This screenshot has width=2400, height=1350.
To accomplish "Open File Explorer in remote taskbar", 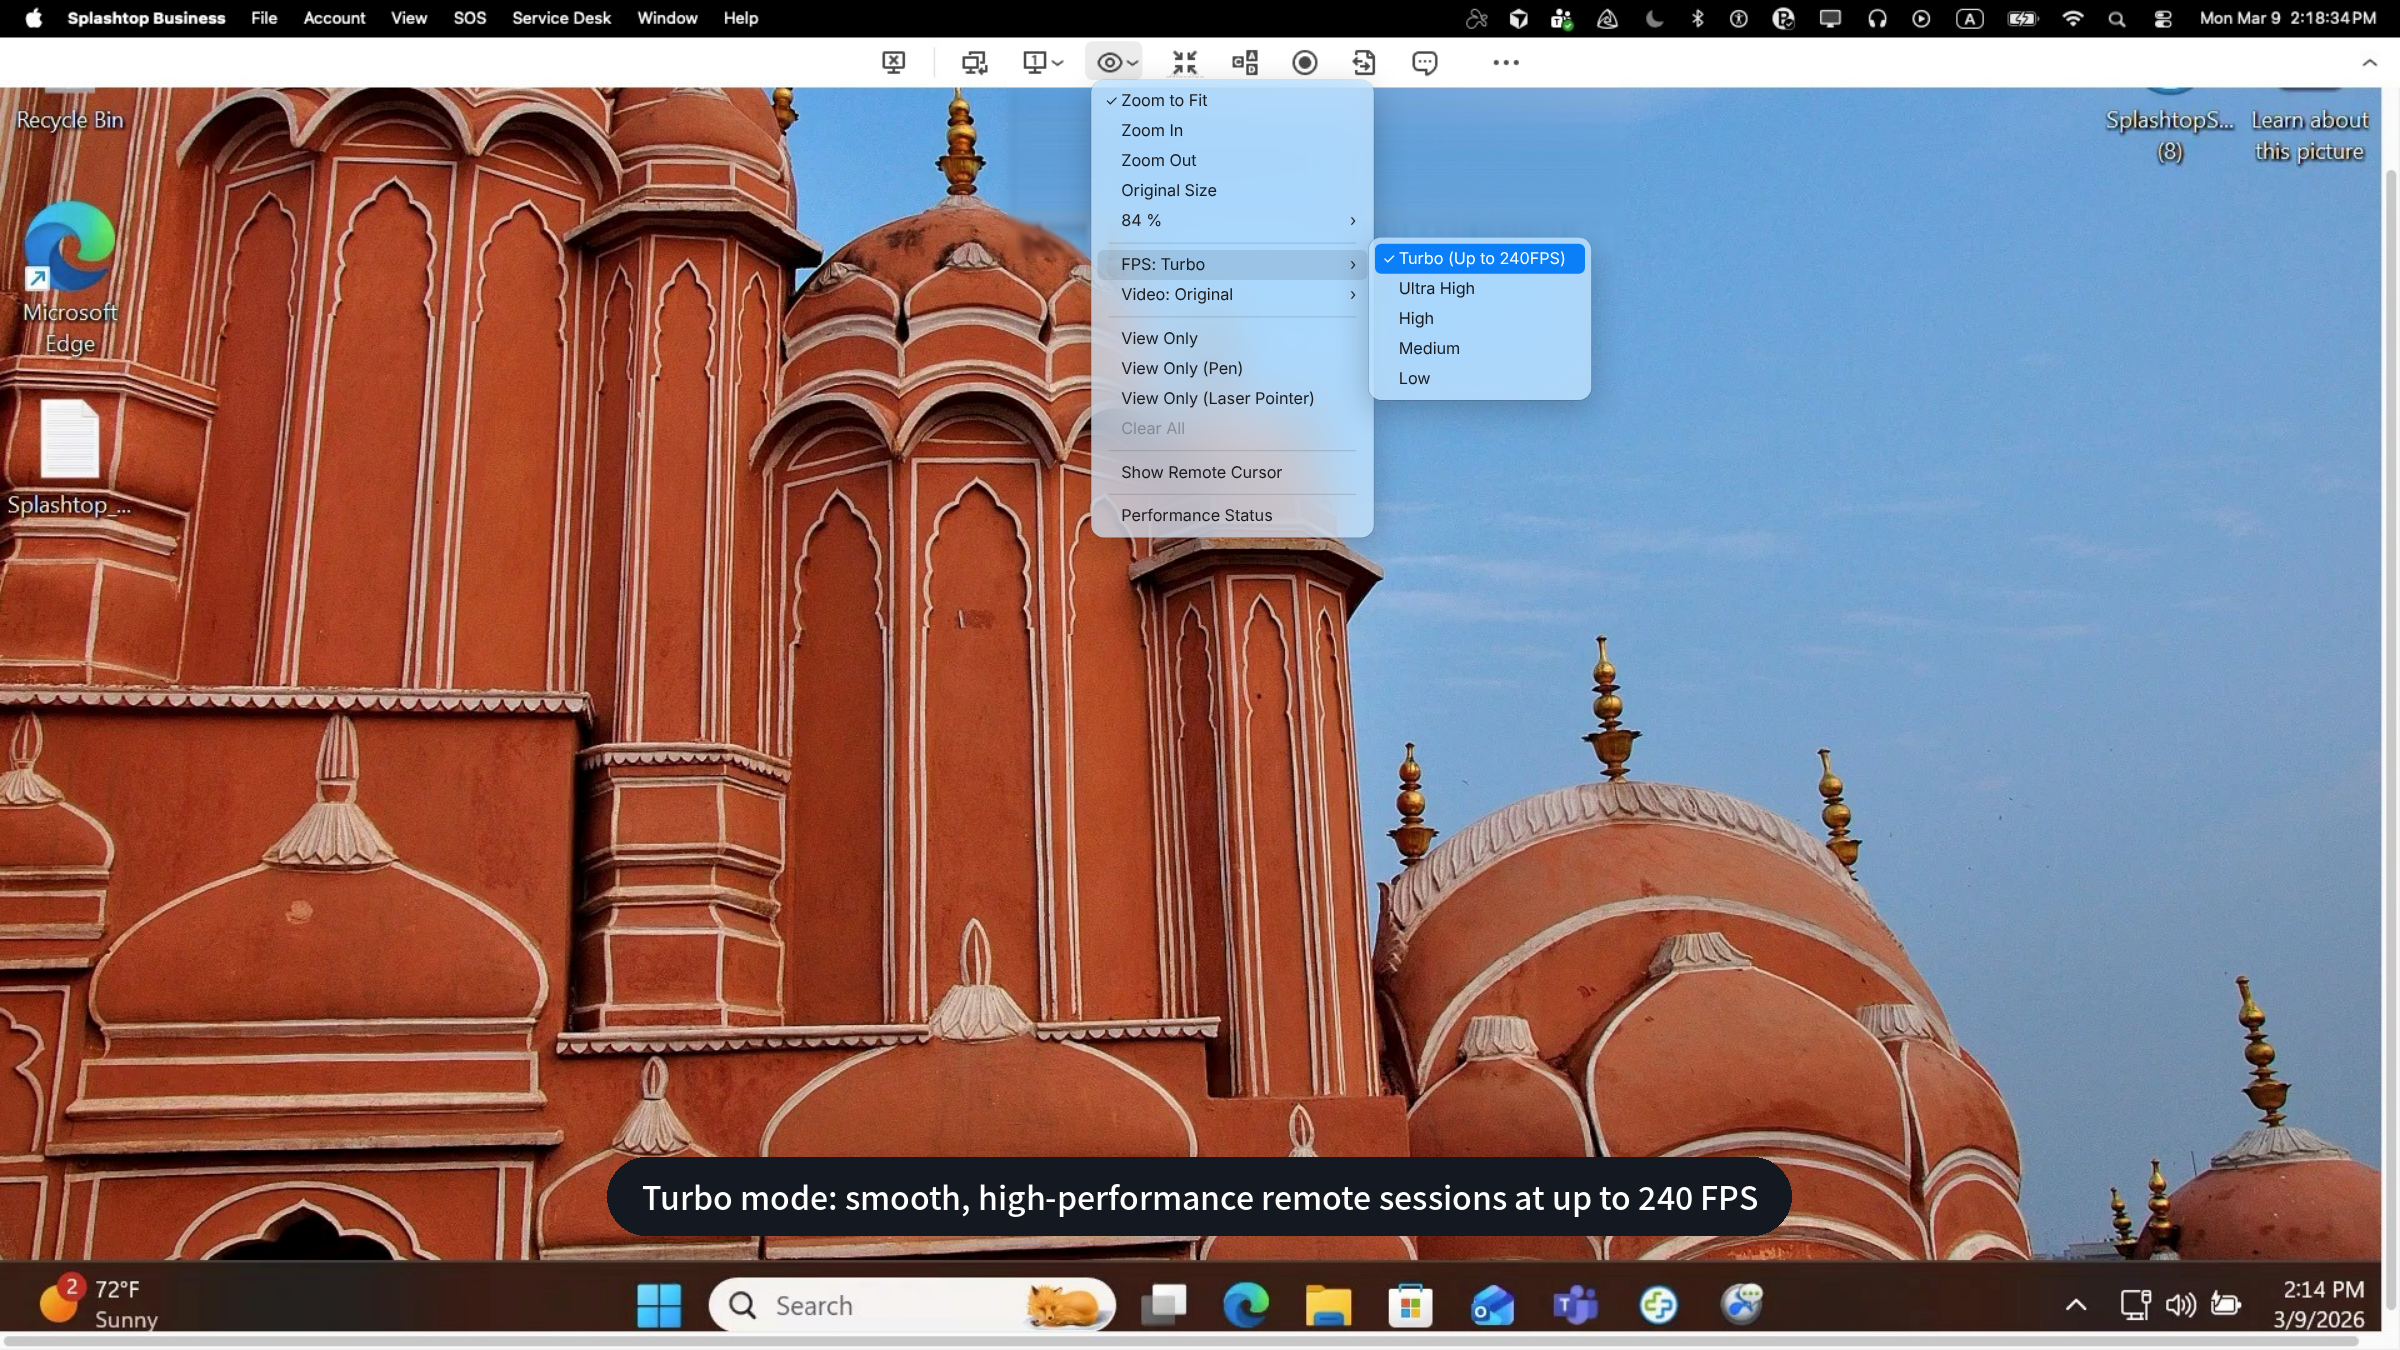I will click(x=1328, y=1305).
